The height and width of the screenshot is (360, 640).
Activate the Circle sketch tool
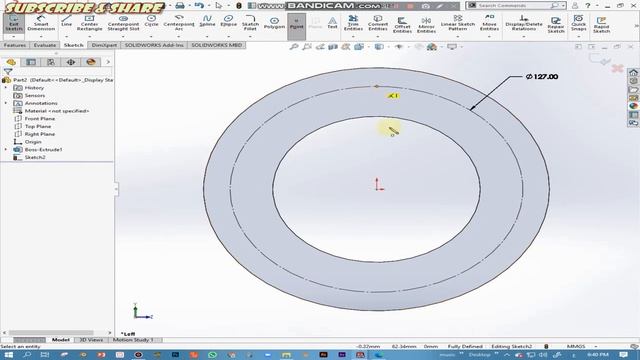coord(151,21)
